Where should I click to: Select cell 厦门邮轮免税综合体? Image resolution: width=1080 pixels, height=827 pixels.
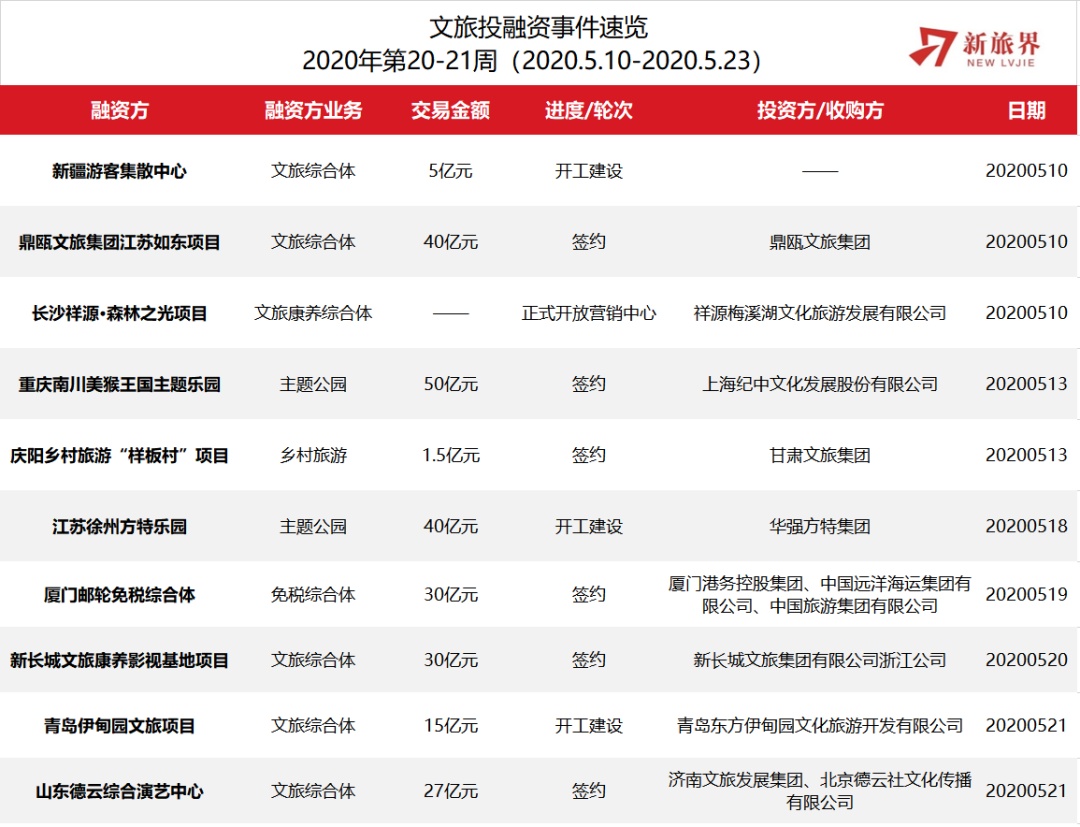[119, 594]
